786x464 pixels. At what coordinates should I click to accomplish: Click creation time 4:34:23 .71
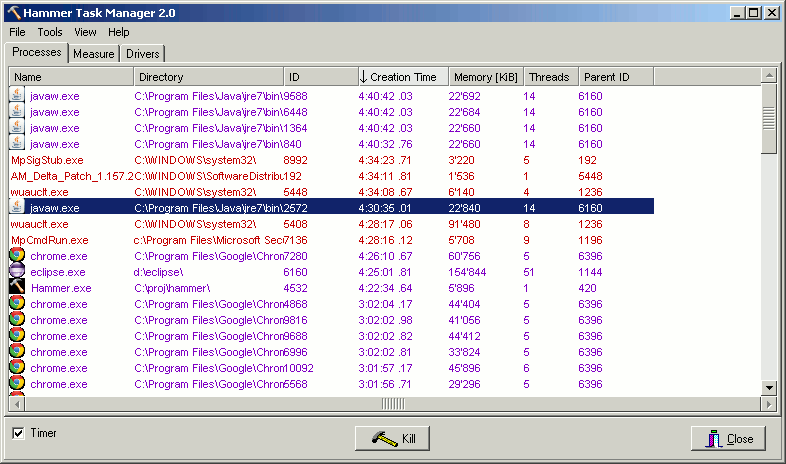tap(385, 160)
